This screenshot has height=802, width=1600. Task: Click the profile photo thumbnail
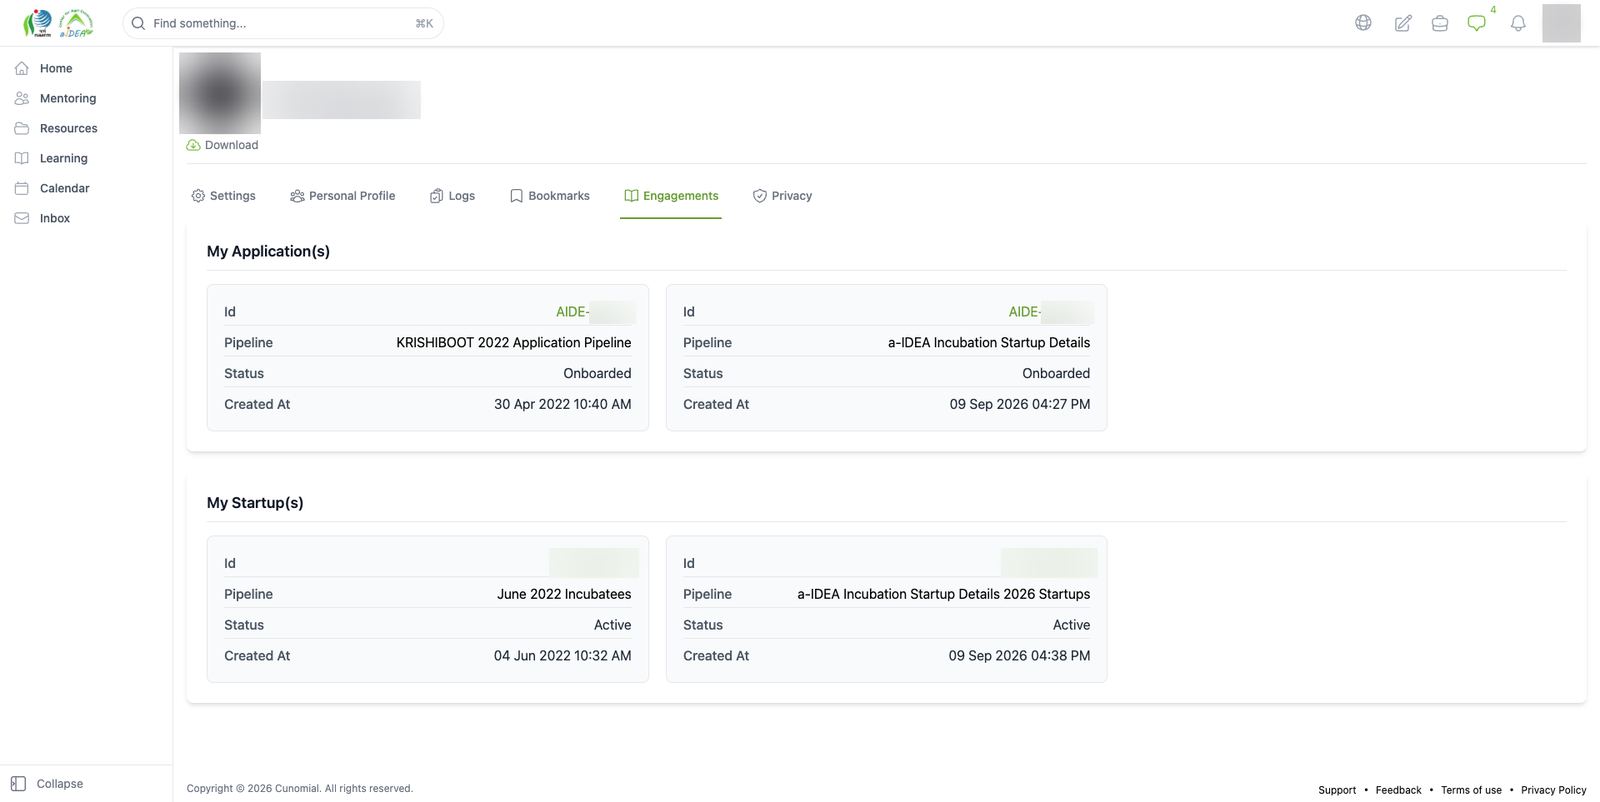[220, 93]
